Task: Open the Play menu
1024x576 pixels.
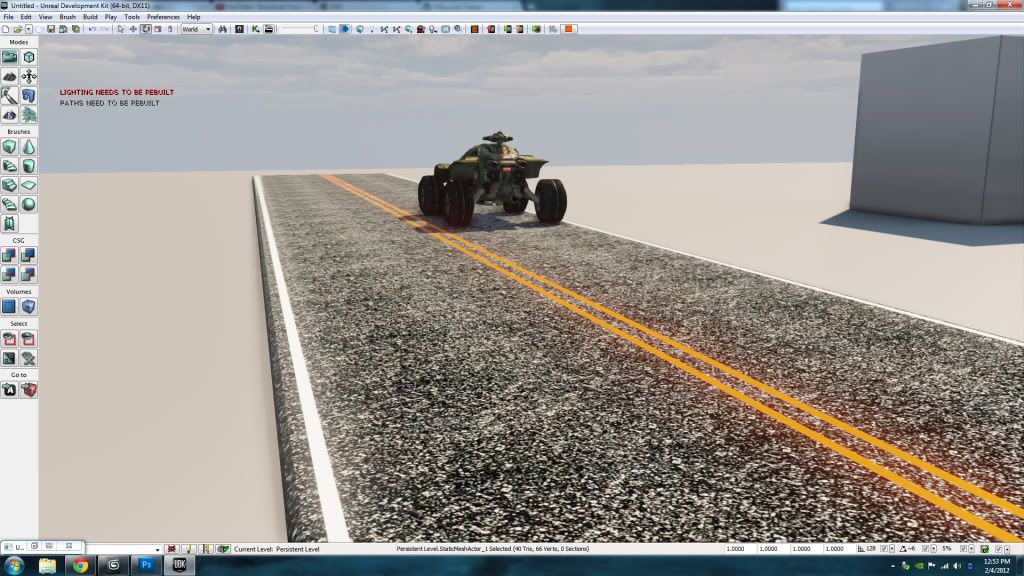Action: coord(111,17)
